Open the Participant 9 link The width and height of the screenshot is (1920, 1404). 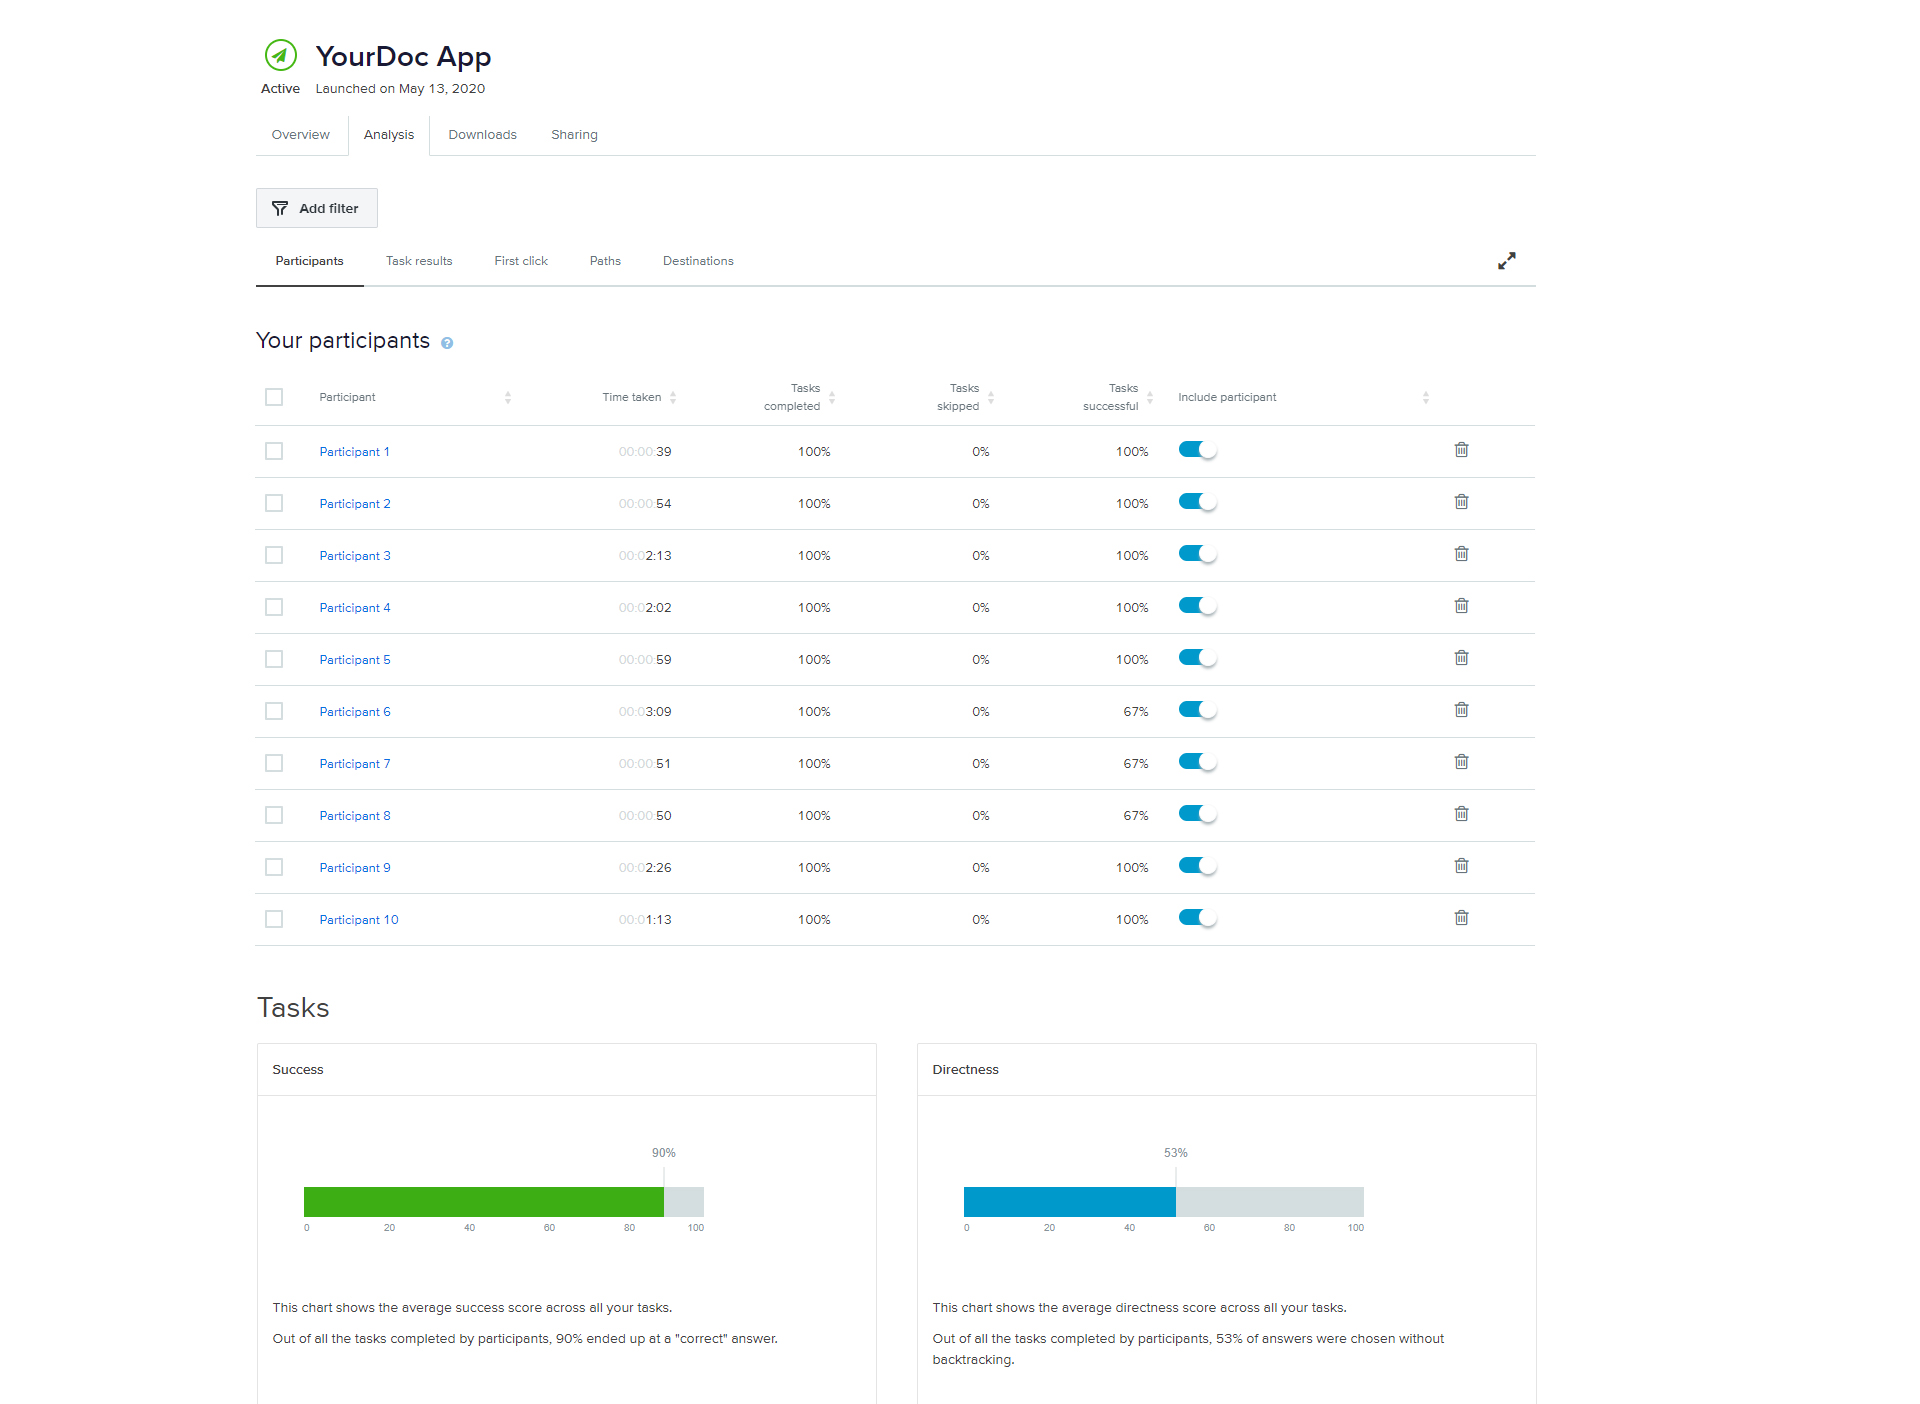tap(355, 868)
